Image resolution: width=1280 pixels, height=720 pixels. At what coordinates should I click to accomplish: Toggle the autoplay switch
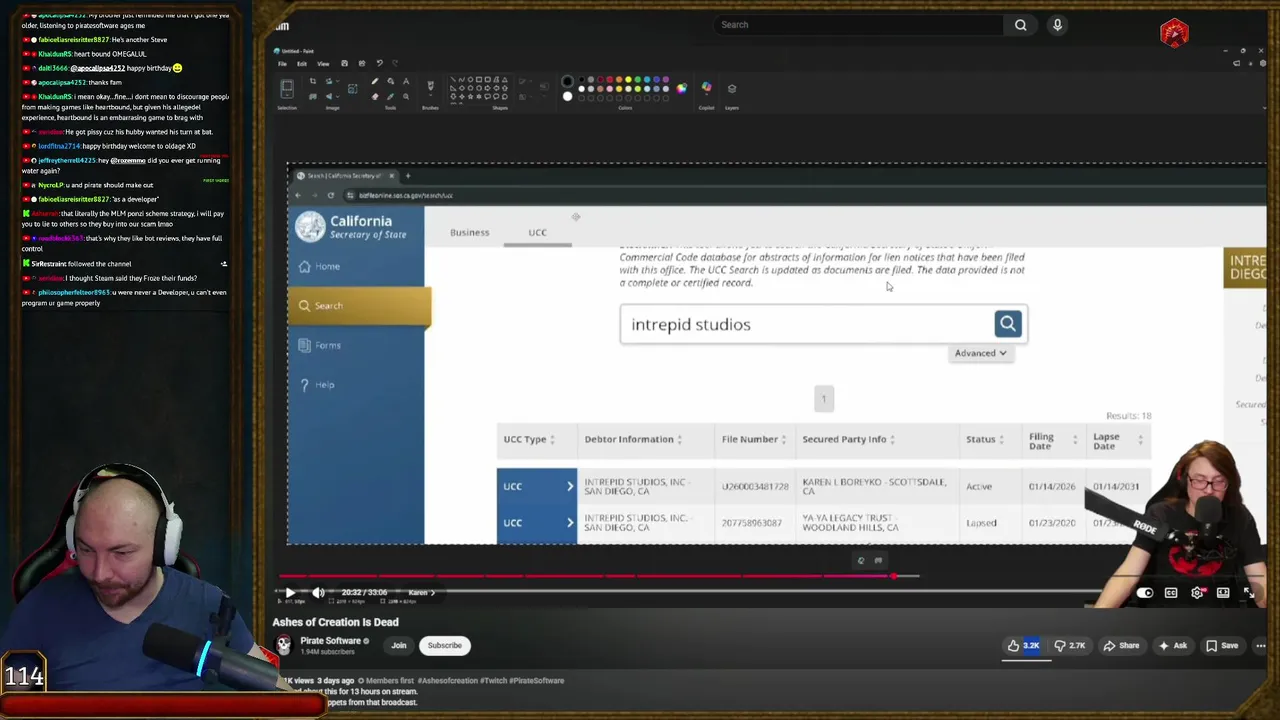point(1145,593)
